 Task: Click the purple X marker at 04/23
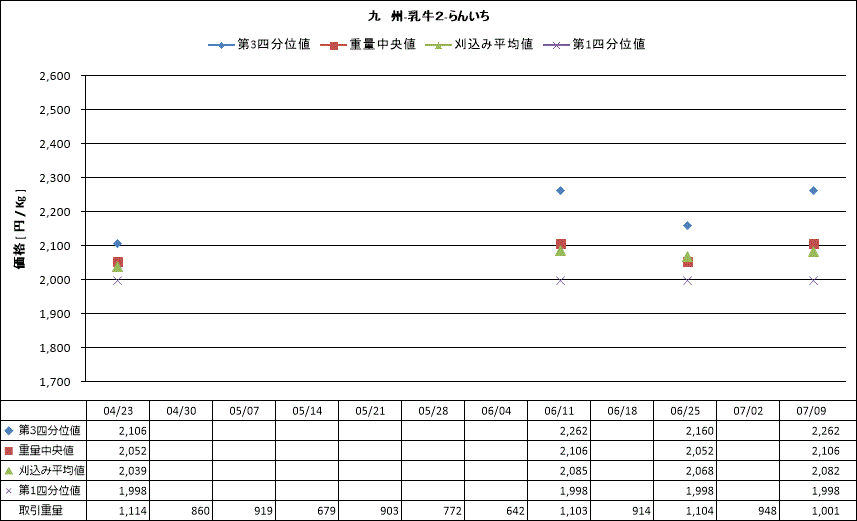118,280
